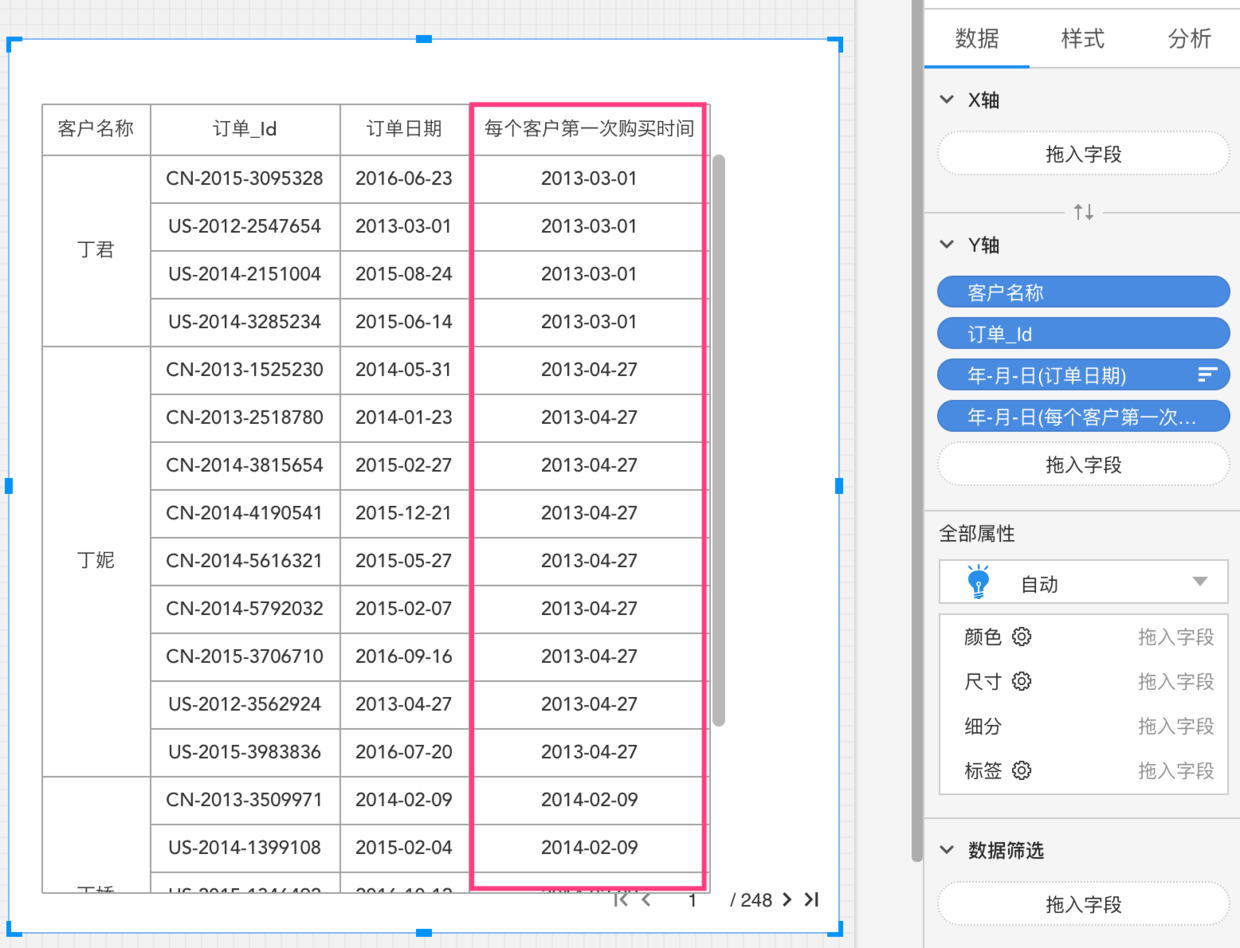Click order cell CN-2014-4190541
The image size is (1240, 948).
[245, 513]
